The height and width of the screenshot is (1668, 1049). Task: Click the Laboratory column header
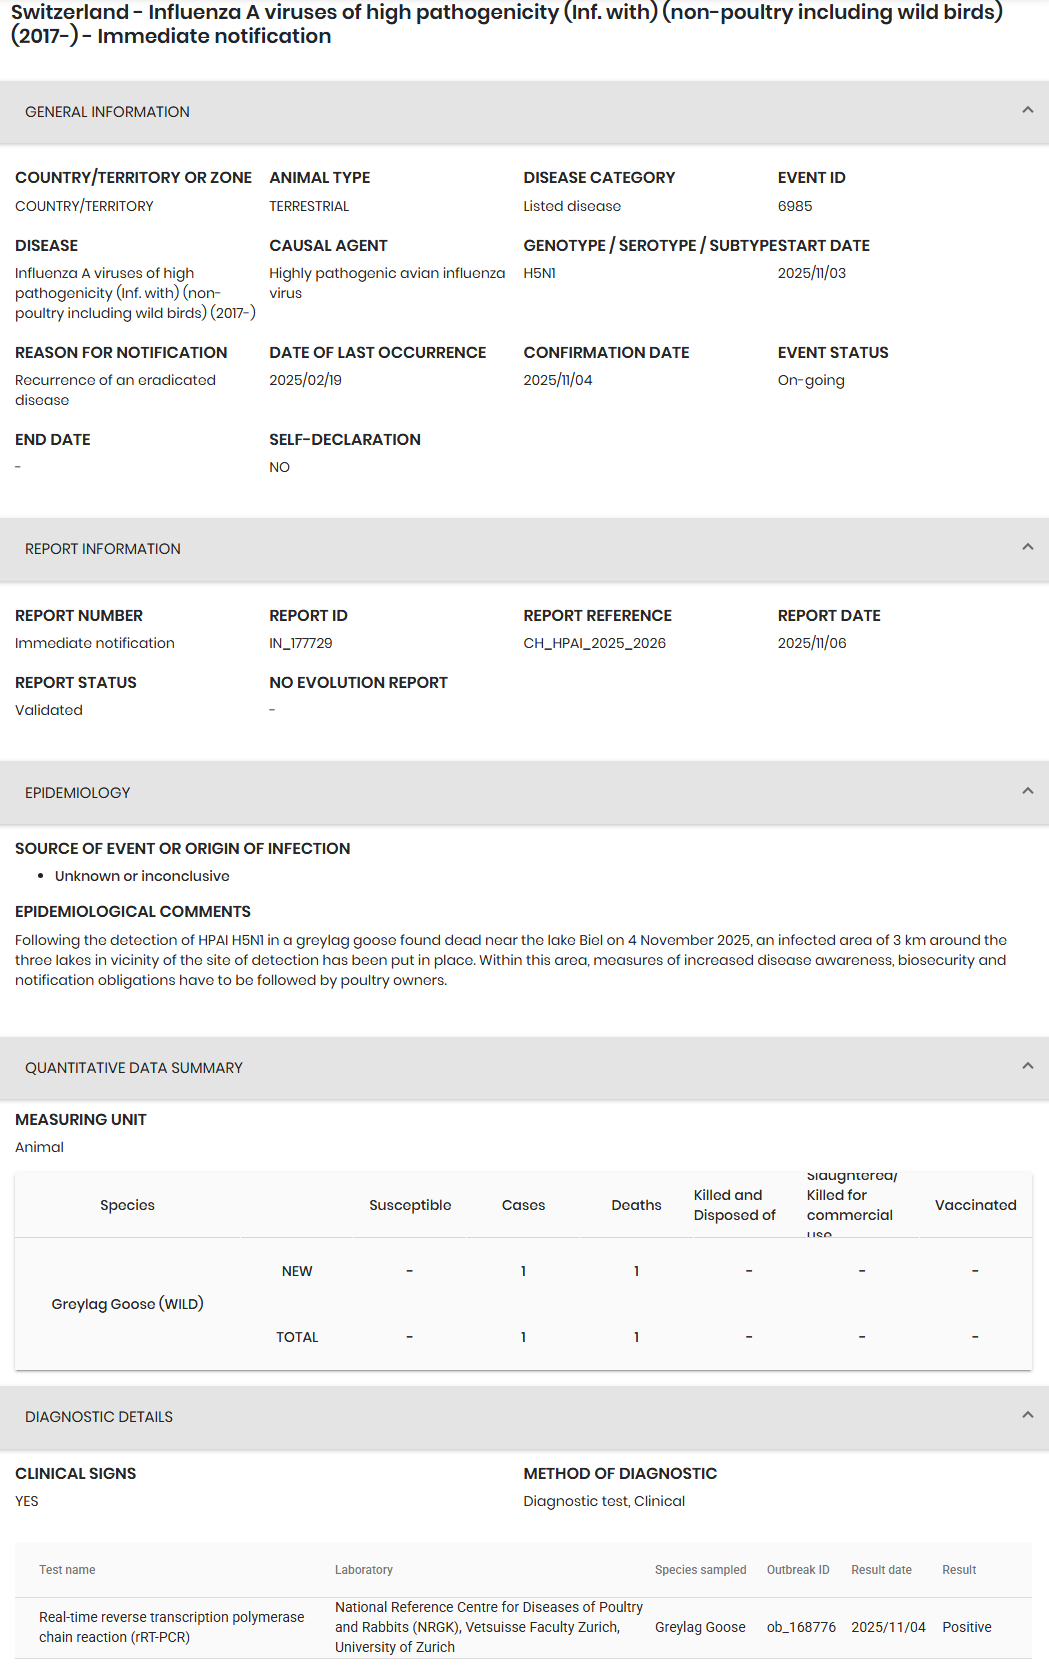(363, 1570)
